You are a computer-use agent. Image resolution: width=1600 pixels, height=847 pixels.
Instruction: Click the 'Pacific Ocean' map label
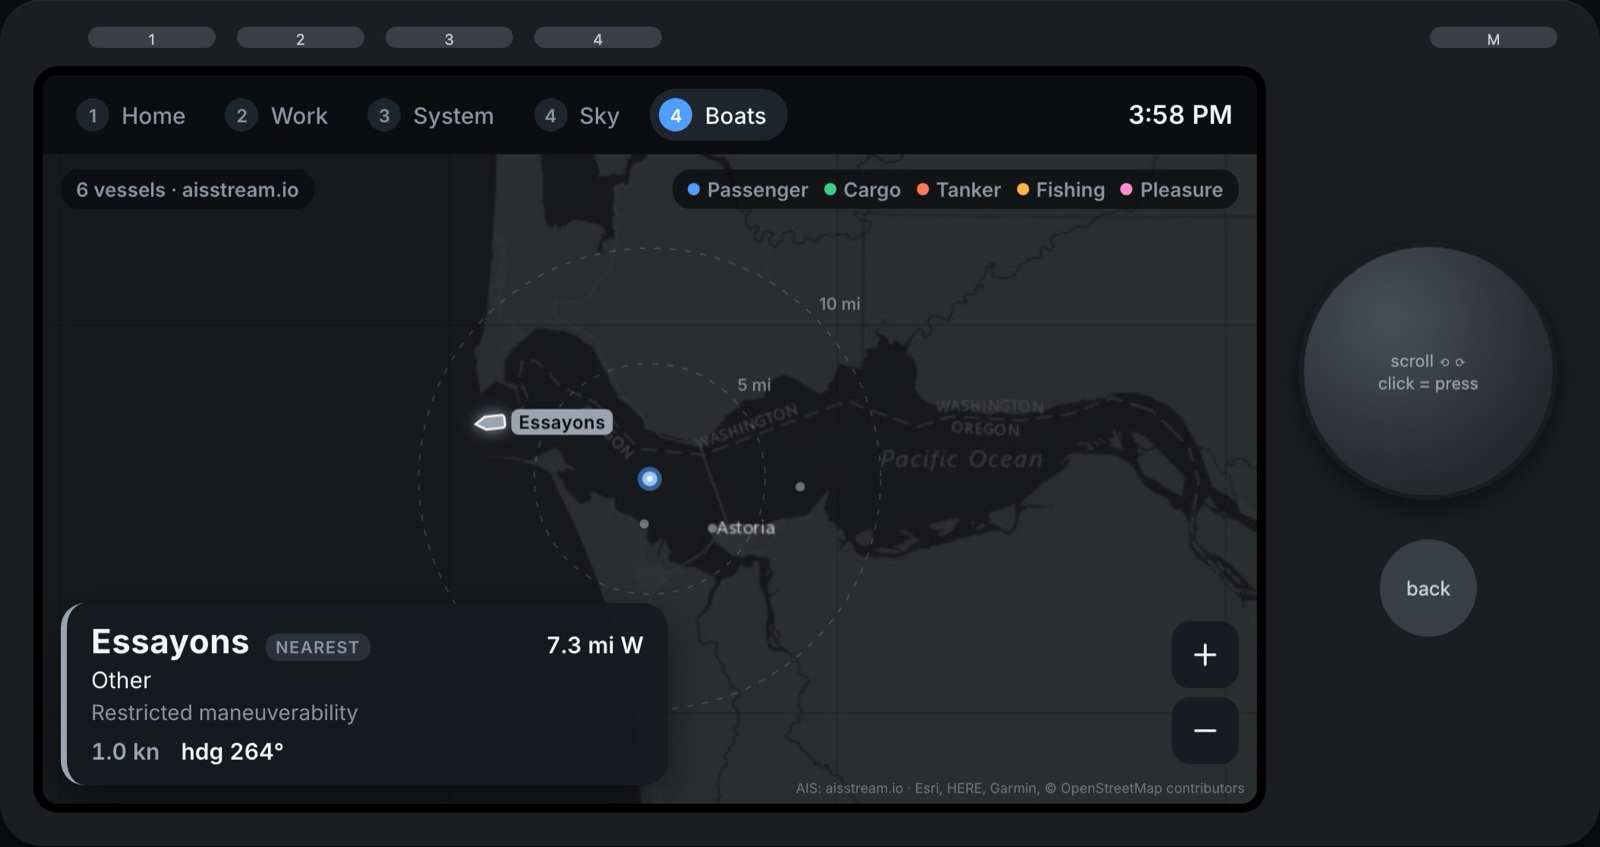[x=961, y=459]
